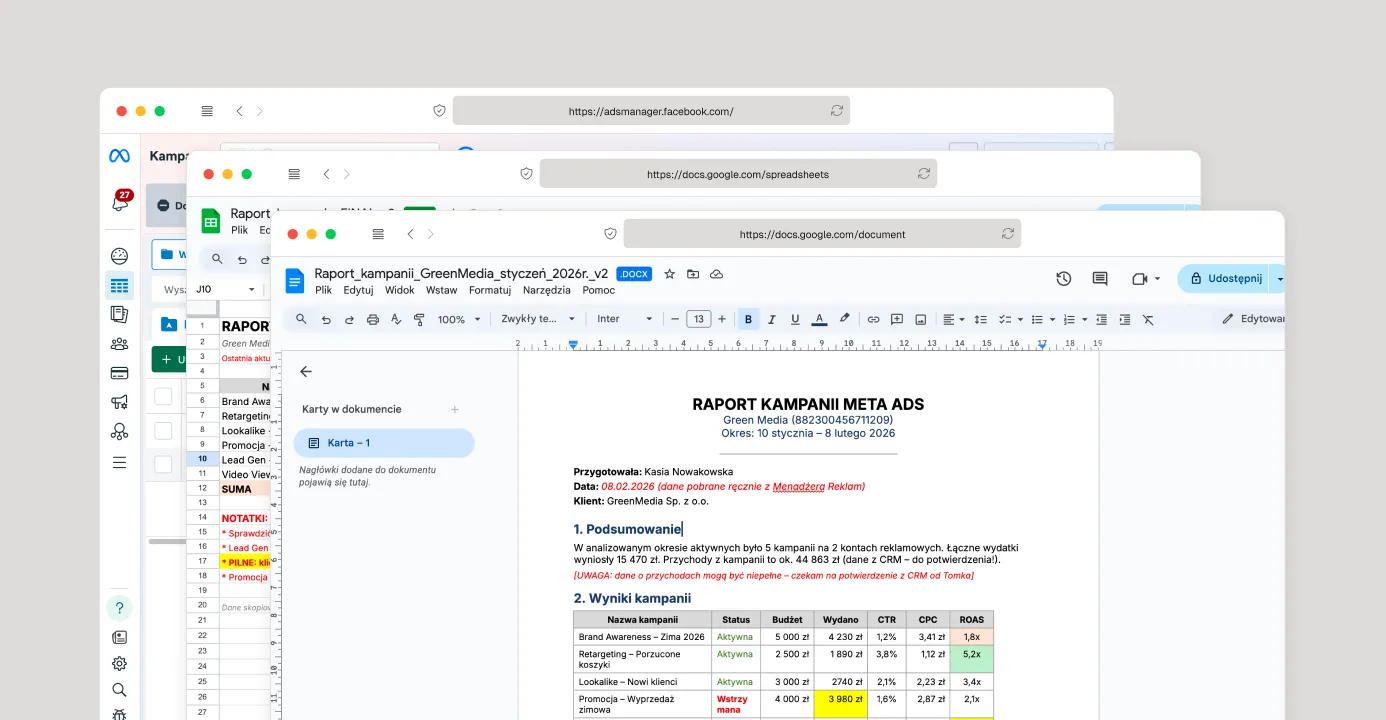
Task: Click the clear formatting icon
Action: tap(1148, 318)
